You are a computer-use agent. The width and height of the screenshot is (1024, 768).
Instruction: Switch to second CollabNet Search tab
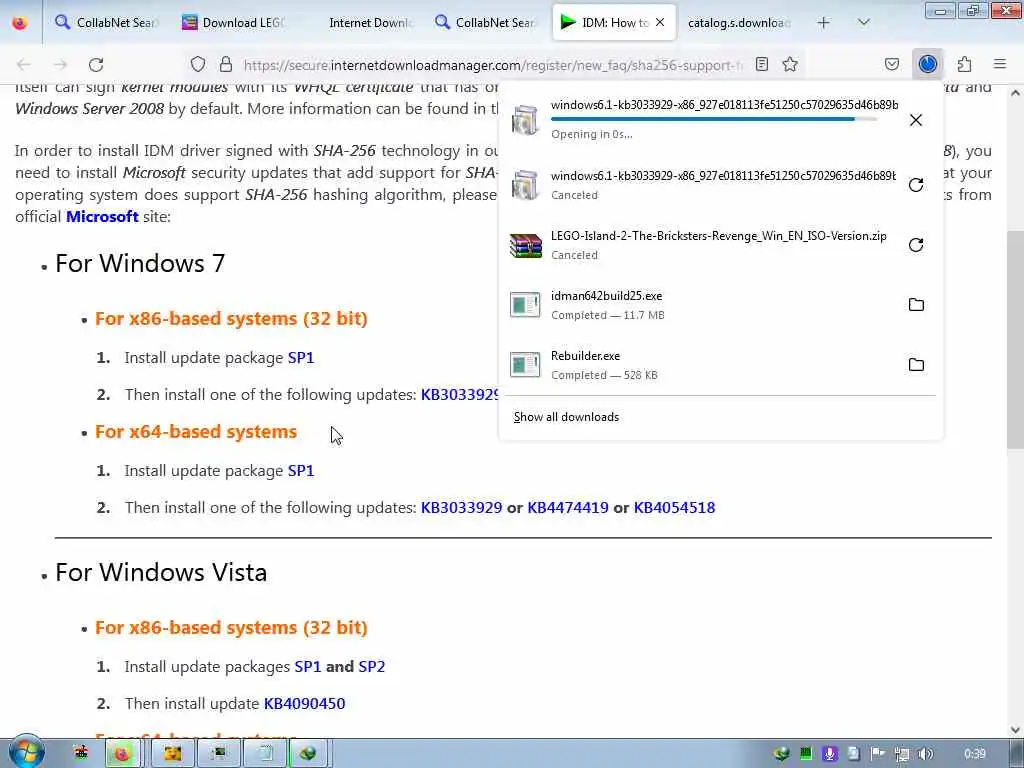pyautogui.click(x=486, y=22)
